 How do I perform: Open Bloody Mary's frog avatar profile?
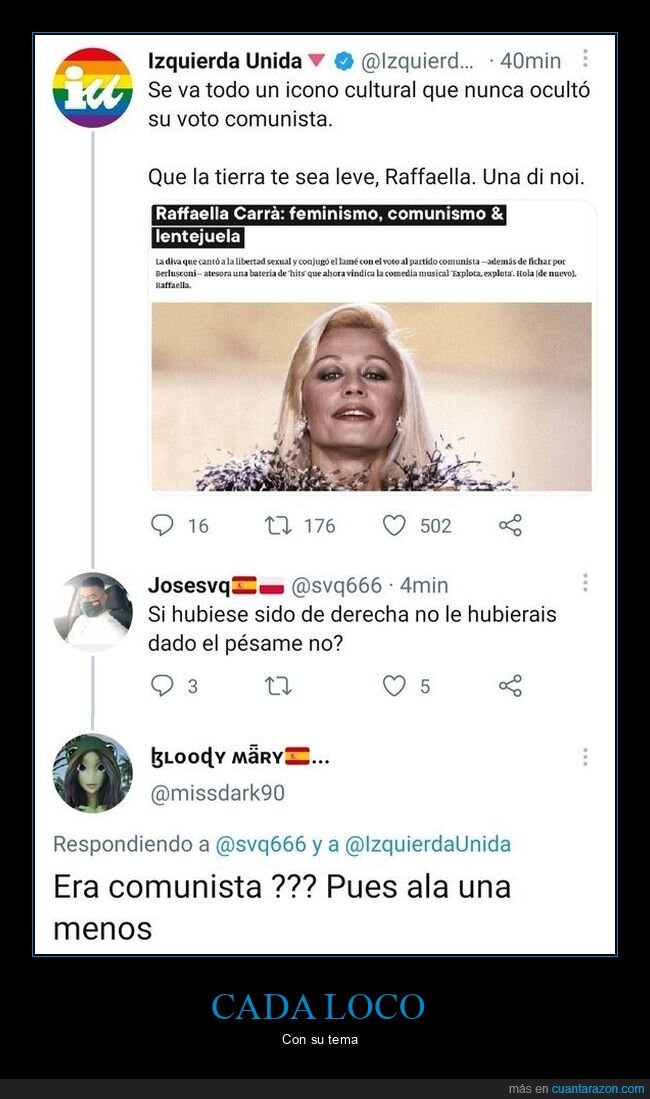click(x=93, y=773)
